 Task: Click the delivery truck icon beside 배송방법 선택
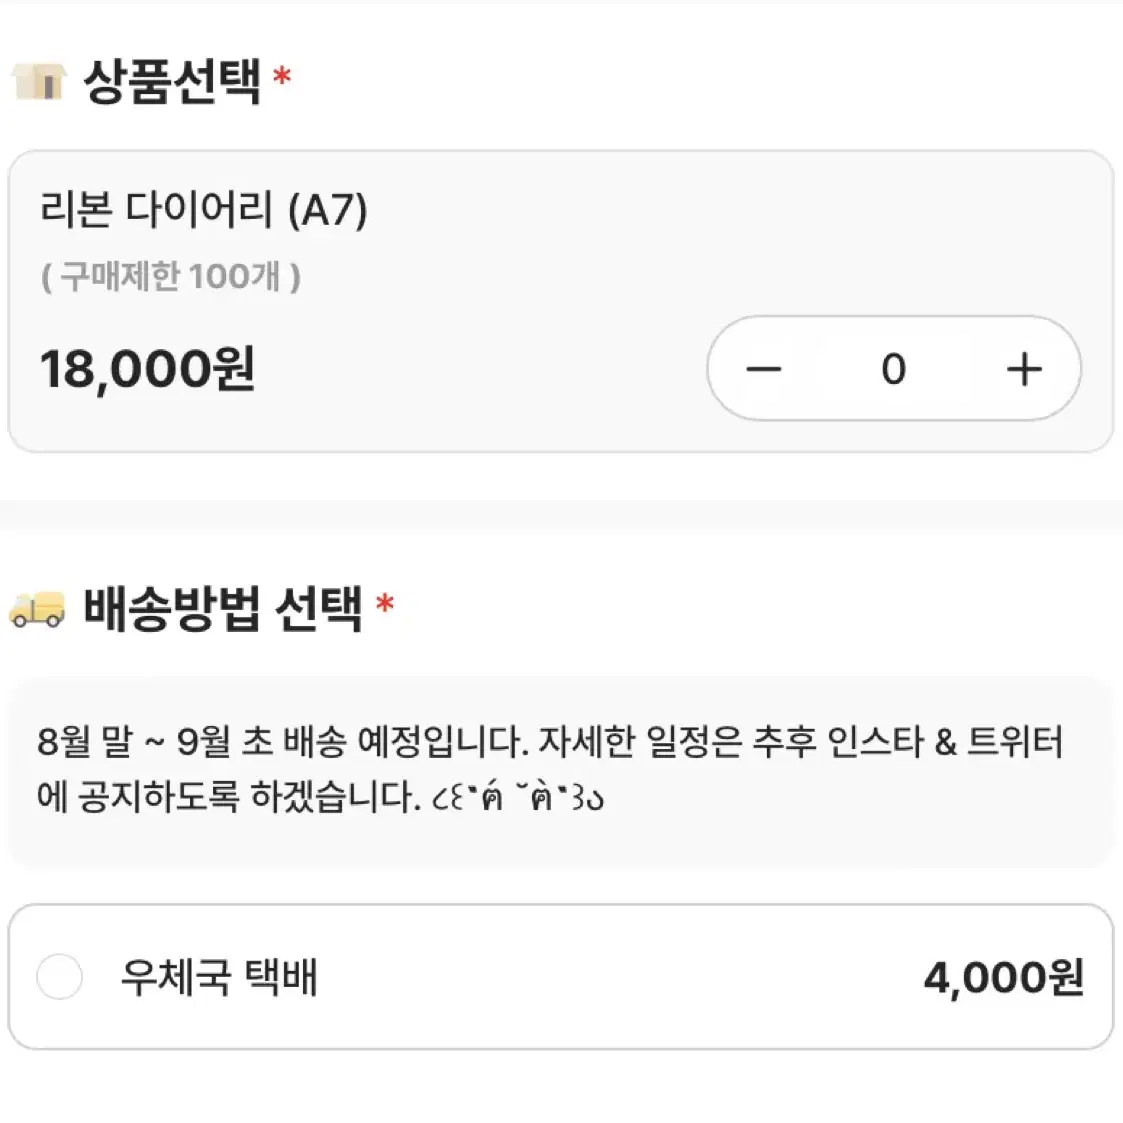click(x=37, y=609)
